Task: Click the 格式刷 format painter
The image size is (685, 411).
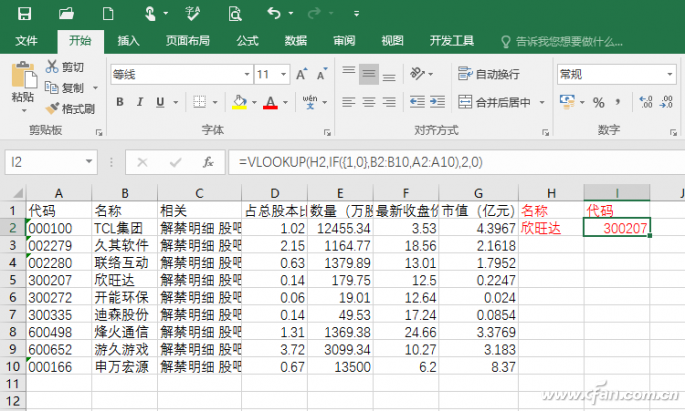Action: tap(70, 109)
